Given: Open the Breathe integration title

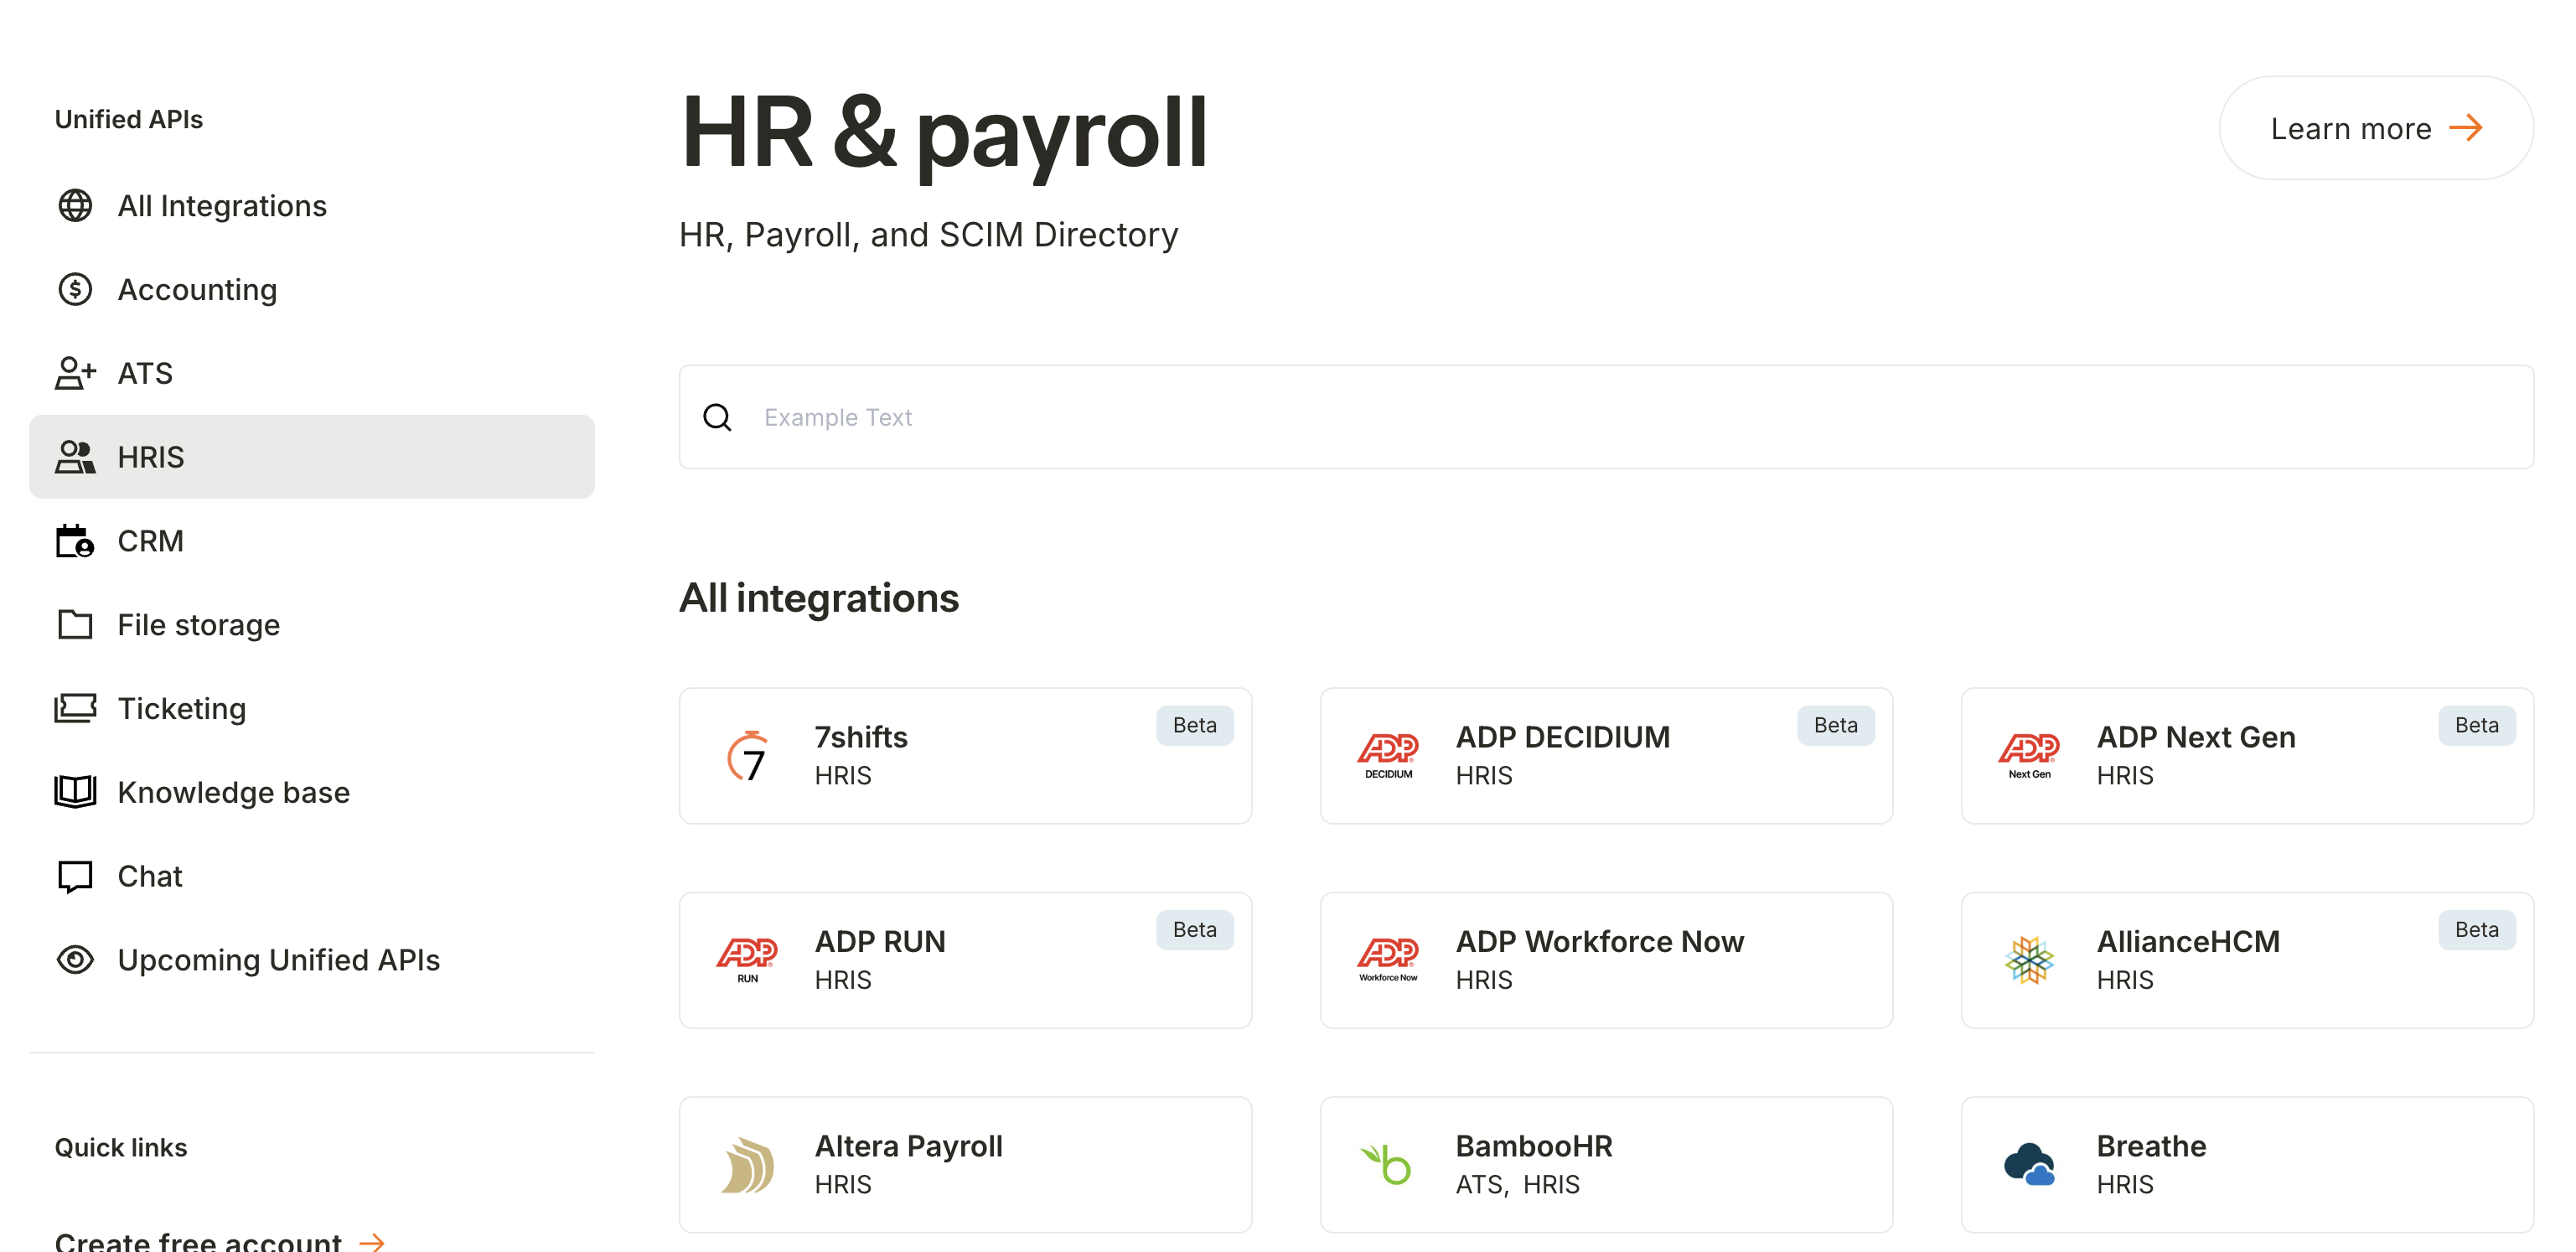Looking at the screenshot, I should [2151, 1146].
